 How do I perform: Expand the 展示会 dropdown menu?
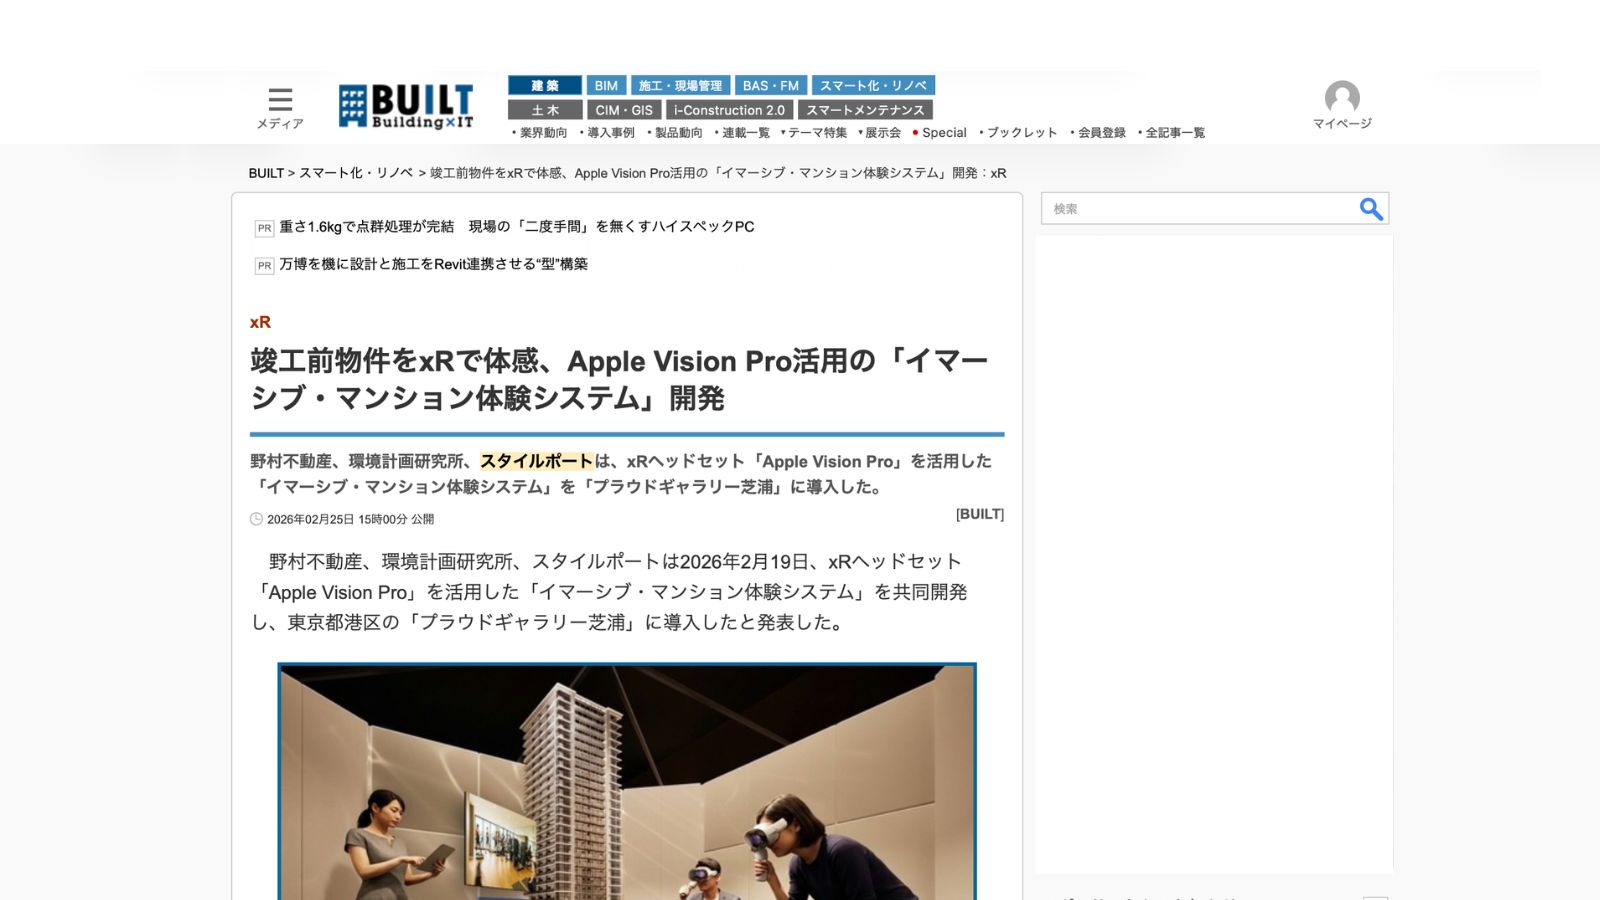[x=881, y=133]
